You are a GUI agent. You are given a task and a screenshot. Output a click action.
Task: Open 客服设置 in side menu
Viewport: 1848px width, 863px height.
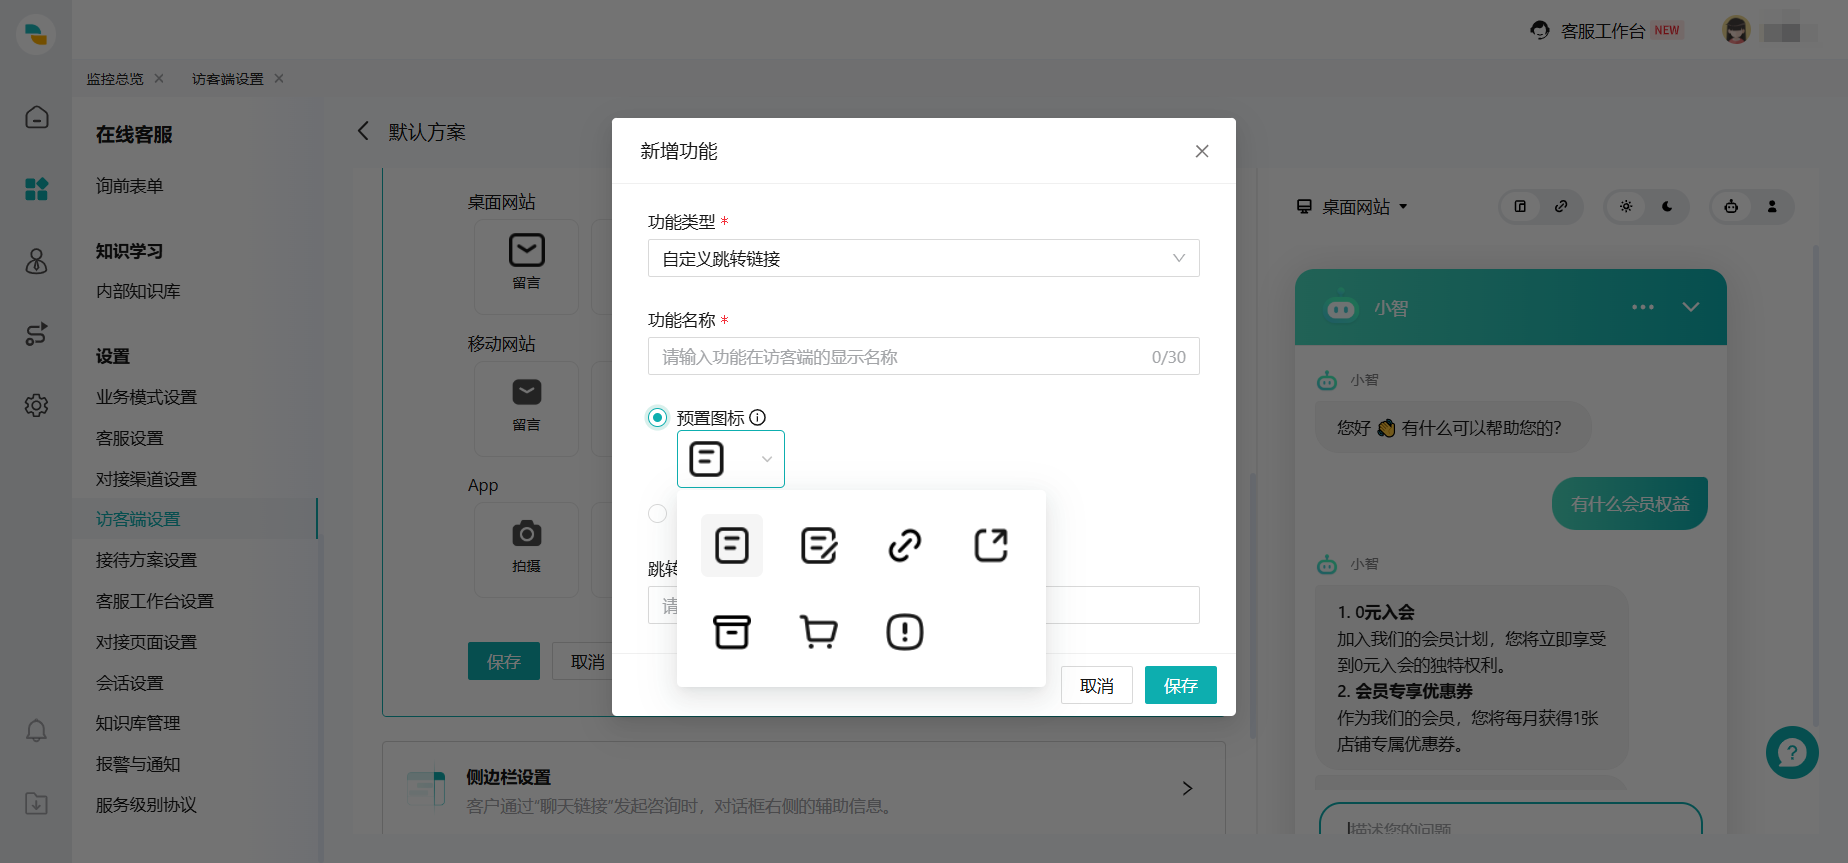(130, 438)
